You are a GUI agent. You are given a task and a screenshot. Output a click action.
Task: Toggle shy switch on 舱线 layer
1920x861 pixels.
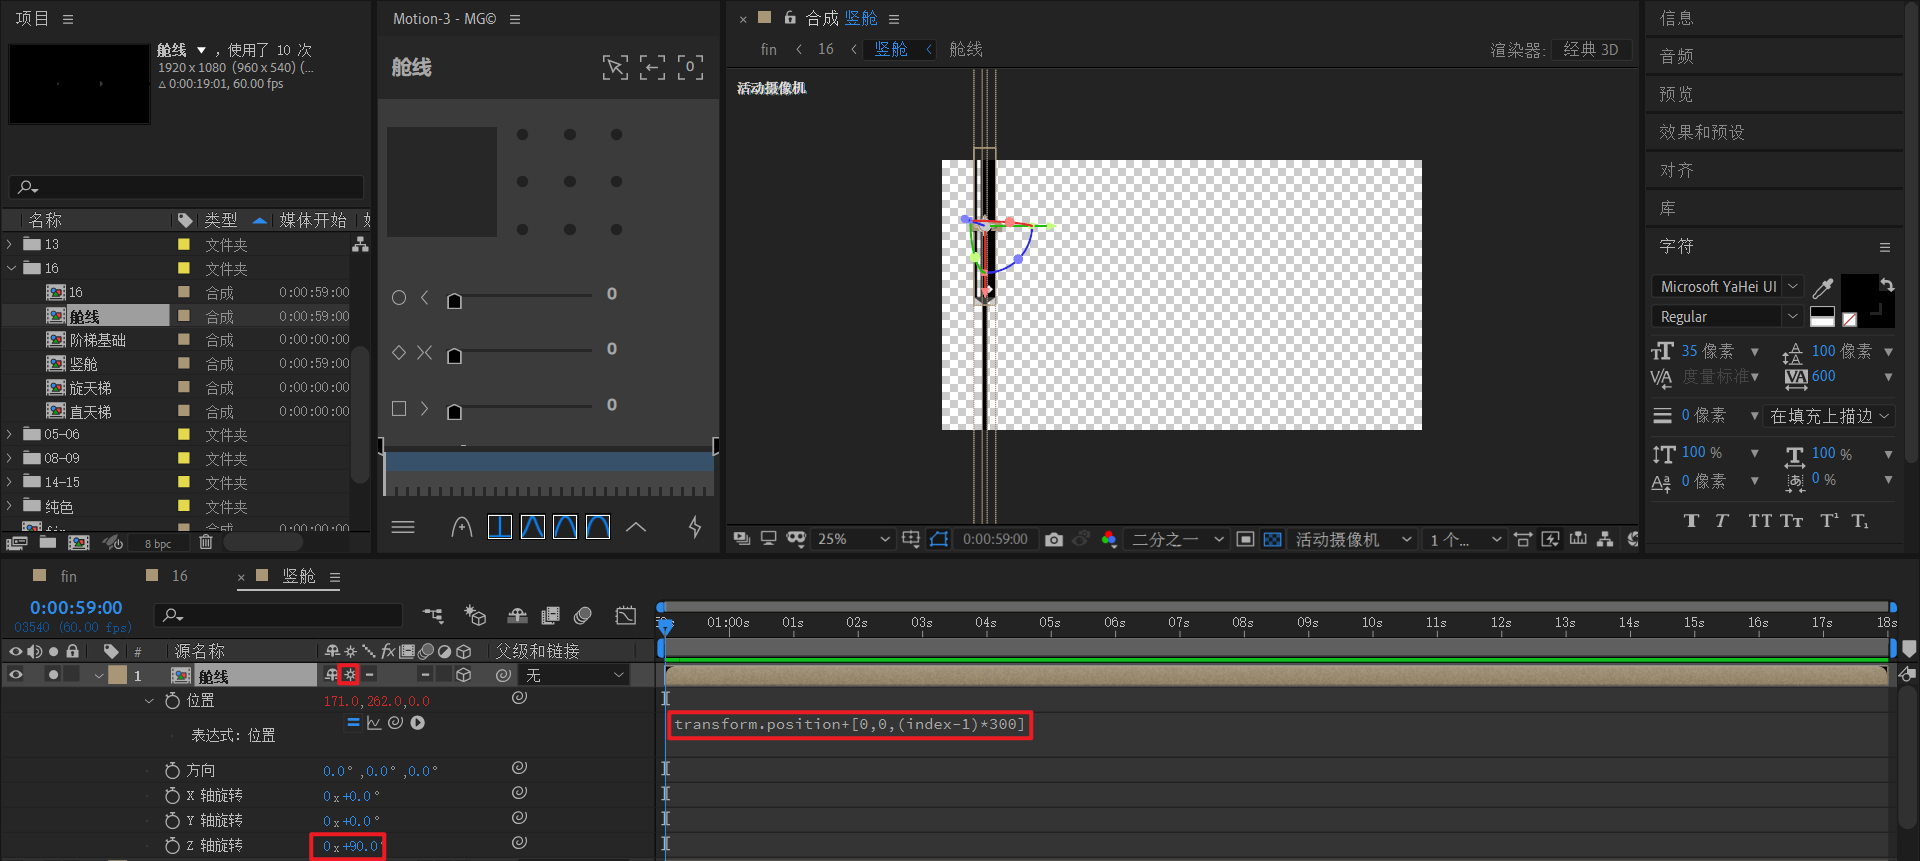(x=331, y=675)
